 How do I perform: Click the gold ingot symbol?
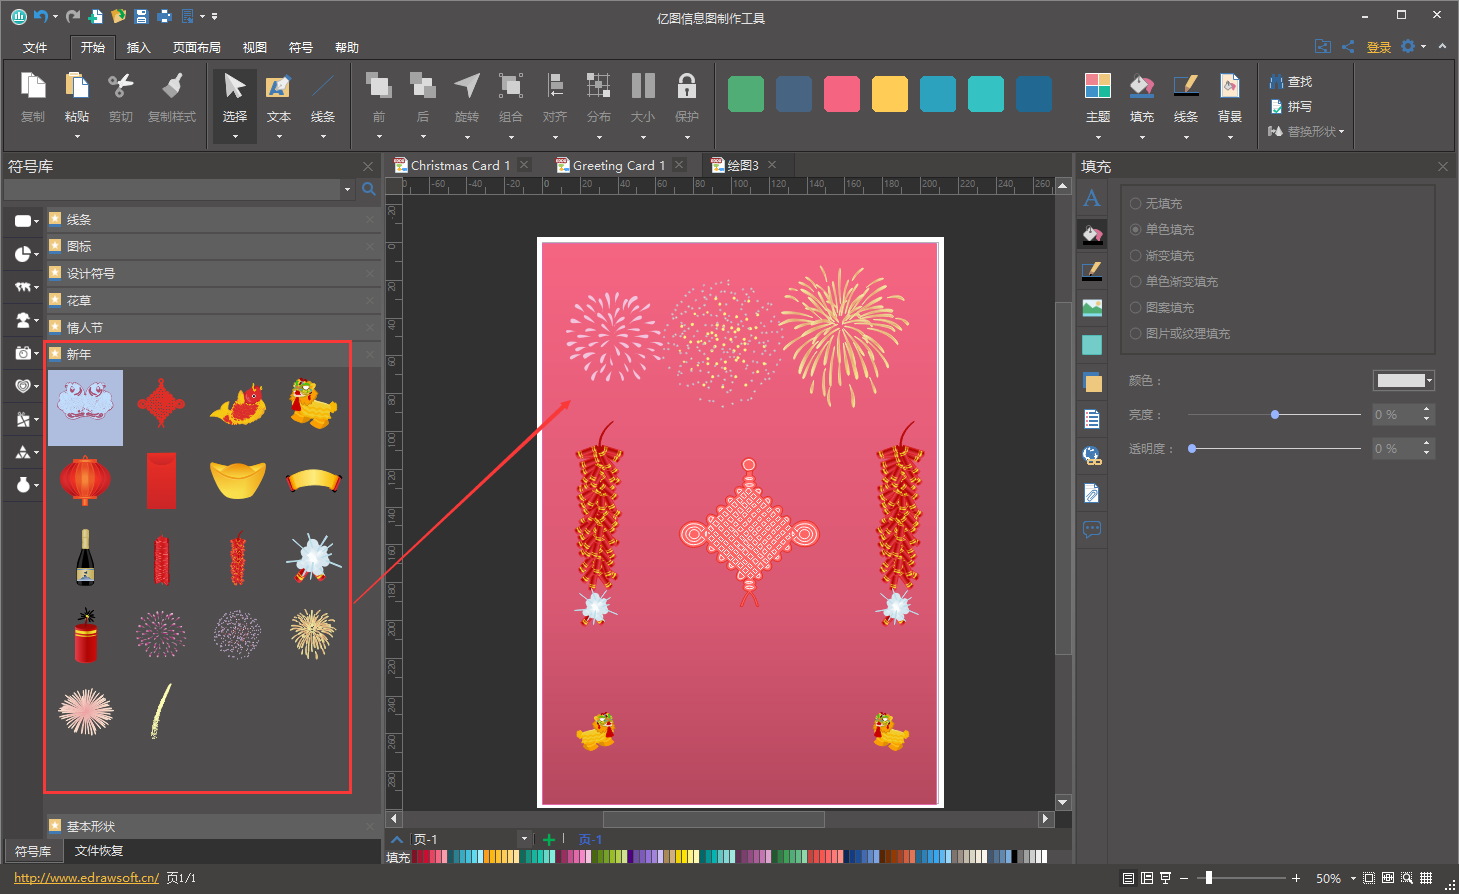(237, 479)
